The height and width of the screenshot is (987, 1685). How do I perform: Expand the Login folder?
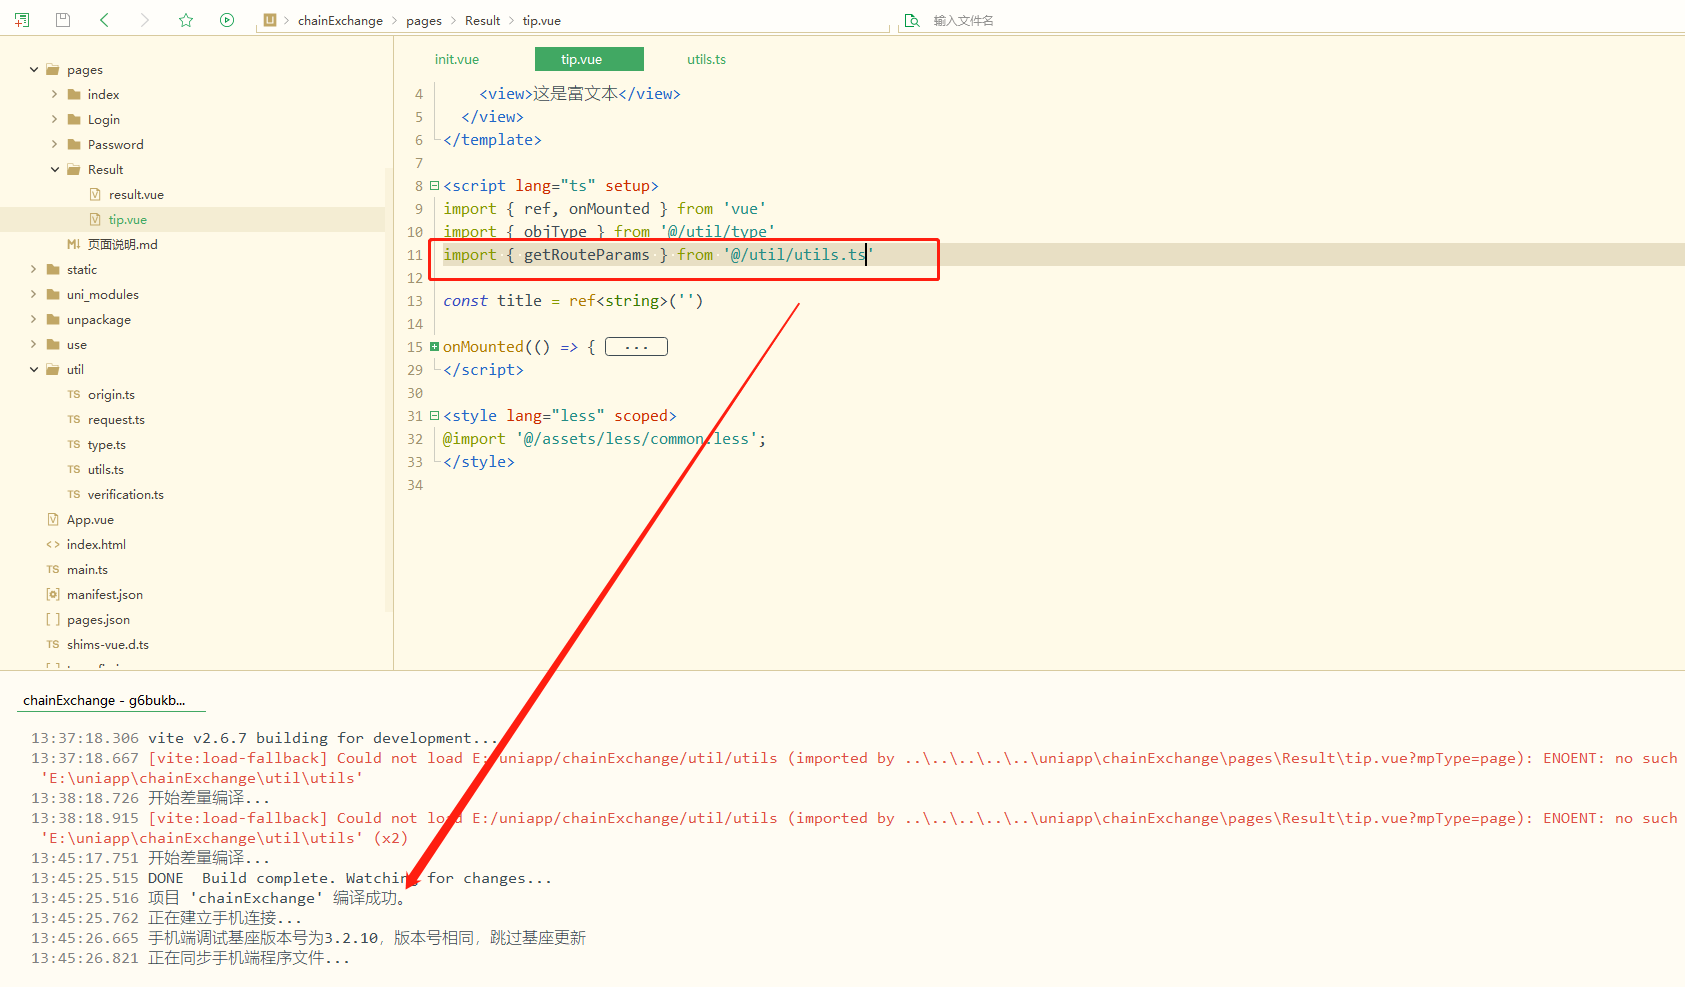click(x=54, y=119)
